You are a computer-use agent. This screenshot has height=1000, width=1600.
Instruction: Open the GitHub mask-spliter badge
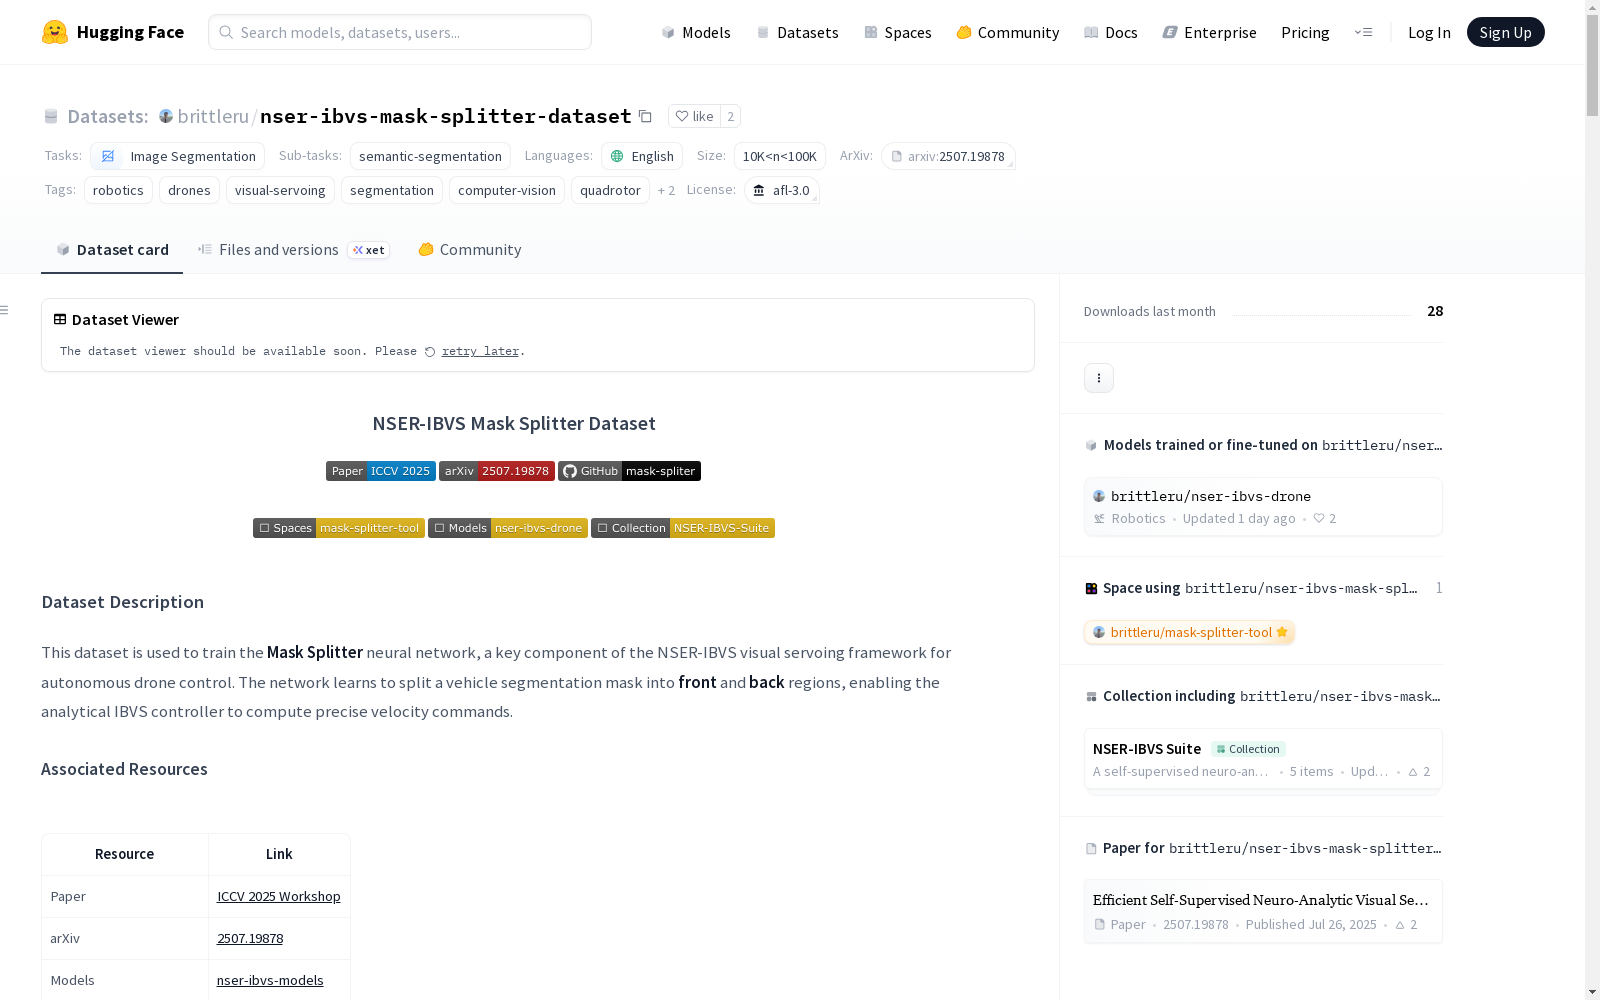[x=629, y=471]
